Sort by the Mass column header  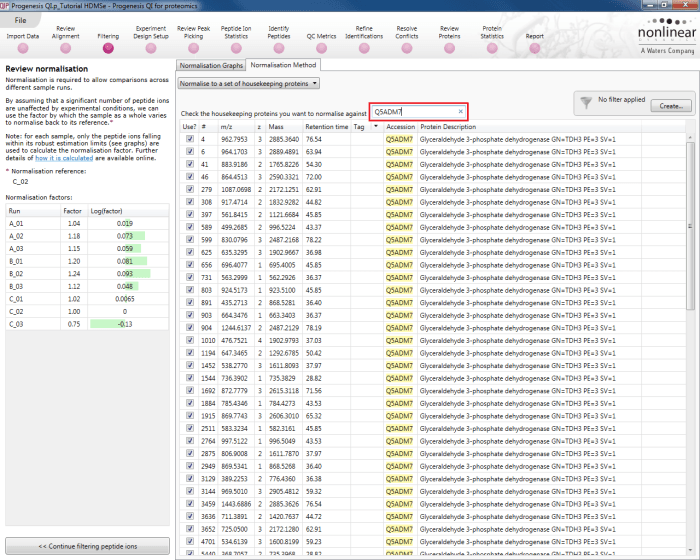pos(284,127)
